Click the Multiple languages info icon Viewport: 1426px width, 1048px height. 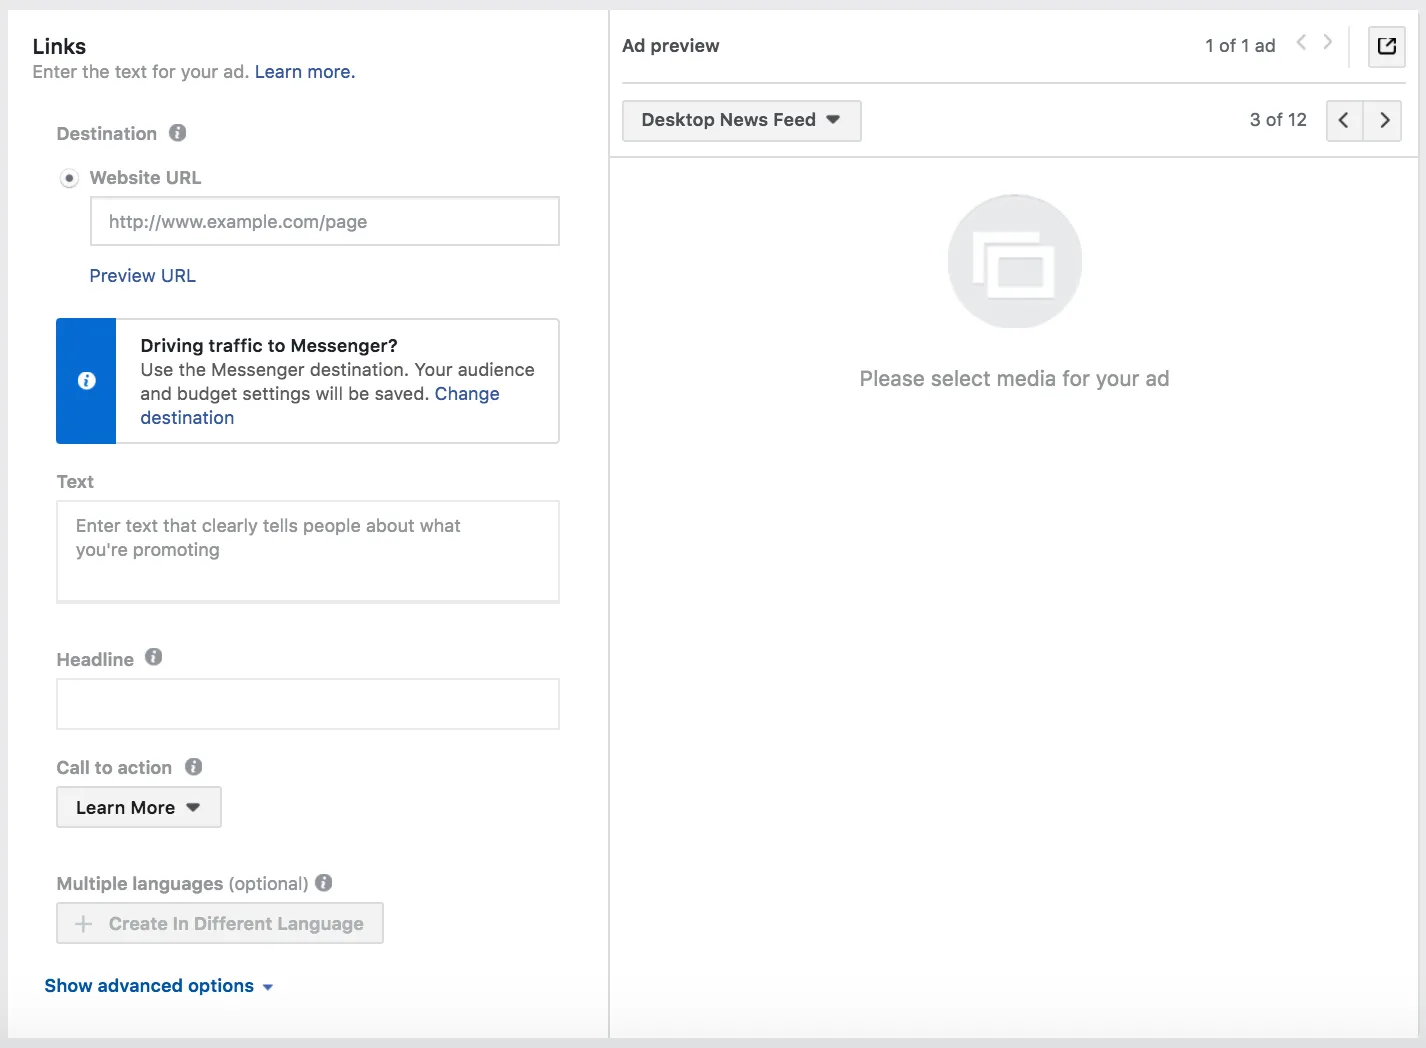[x=324, y=883]
